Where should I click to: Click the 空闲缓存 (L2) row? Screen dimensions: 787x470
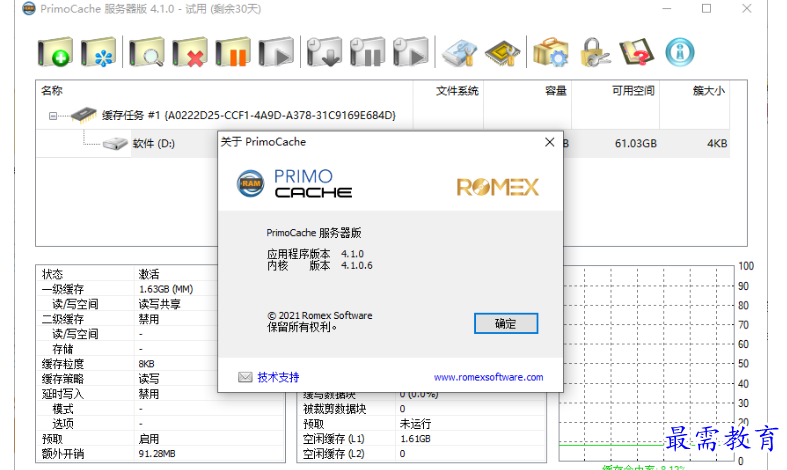click(x=422, y=454)
